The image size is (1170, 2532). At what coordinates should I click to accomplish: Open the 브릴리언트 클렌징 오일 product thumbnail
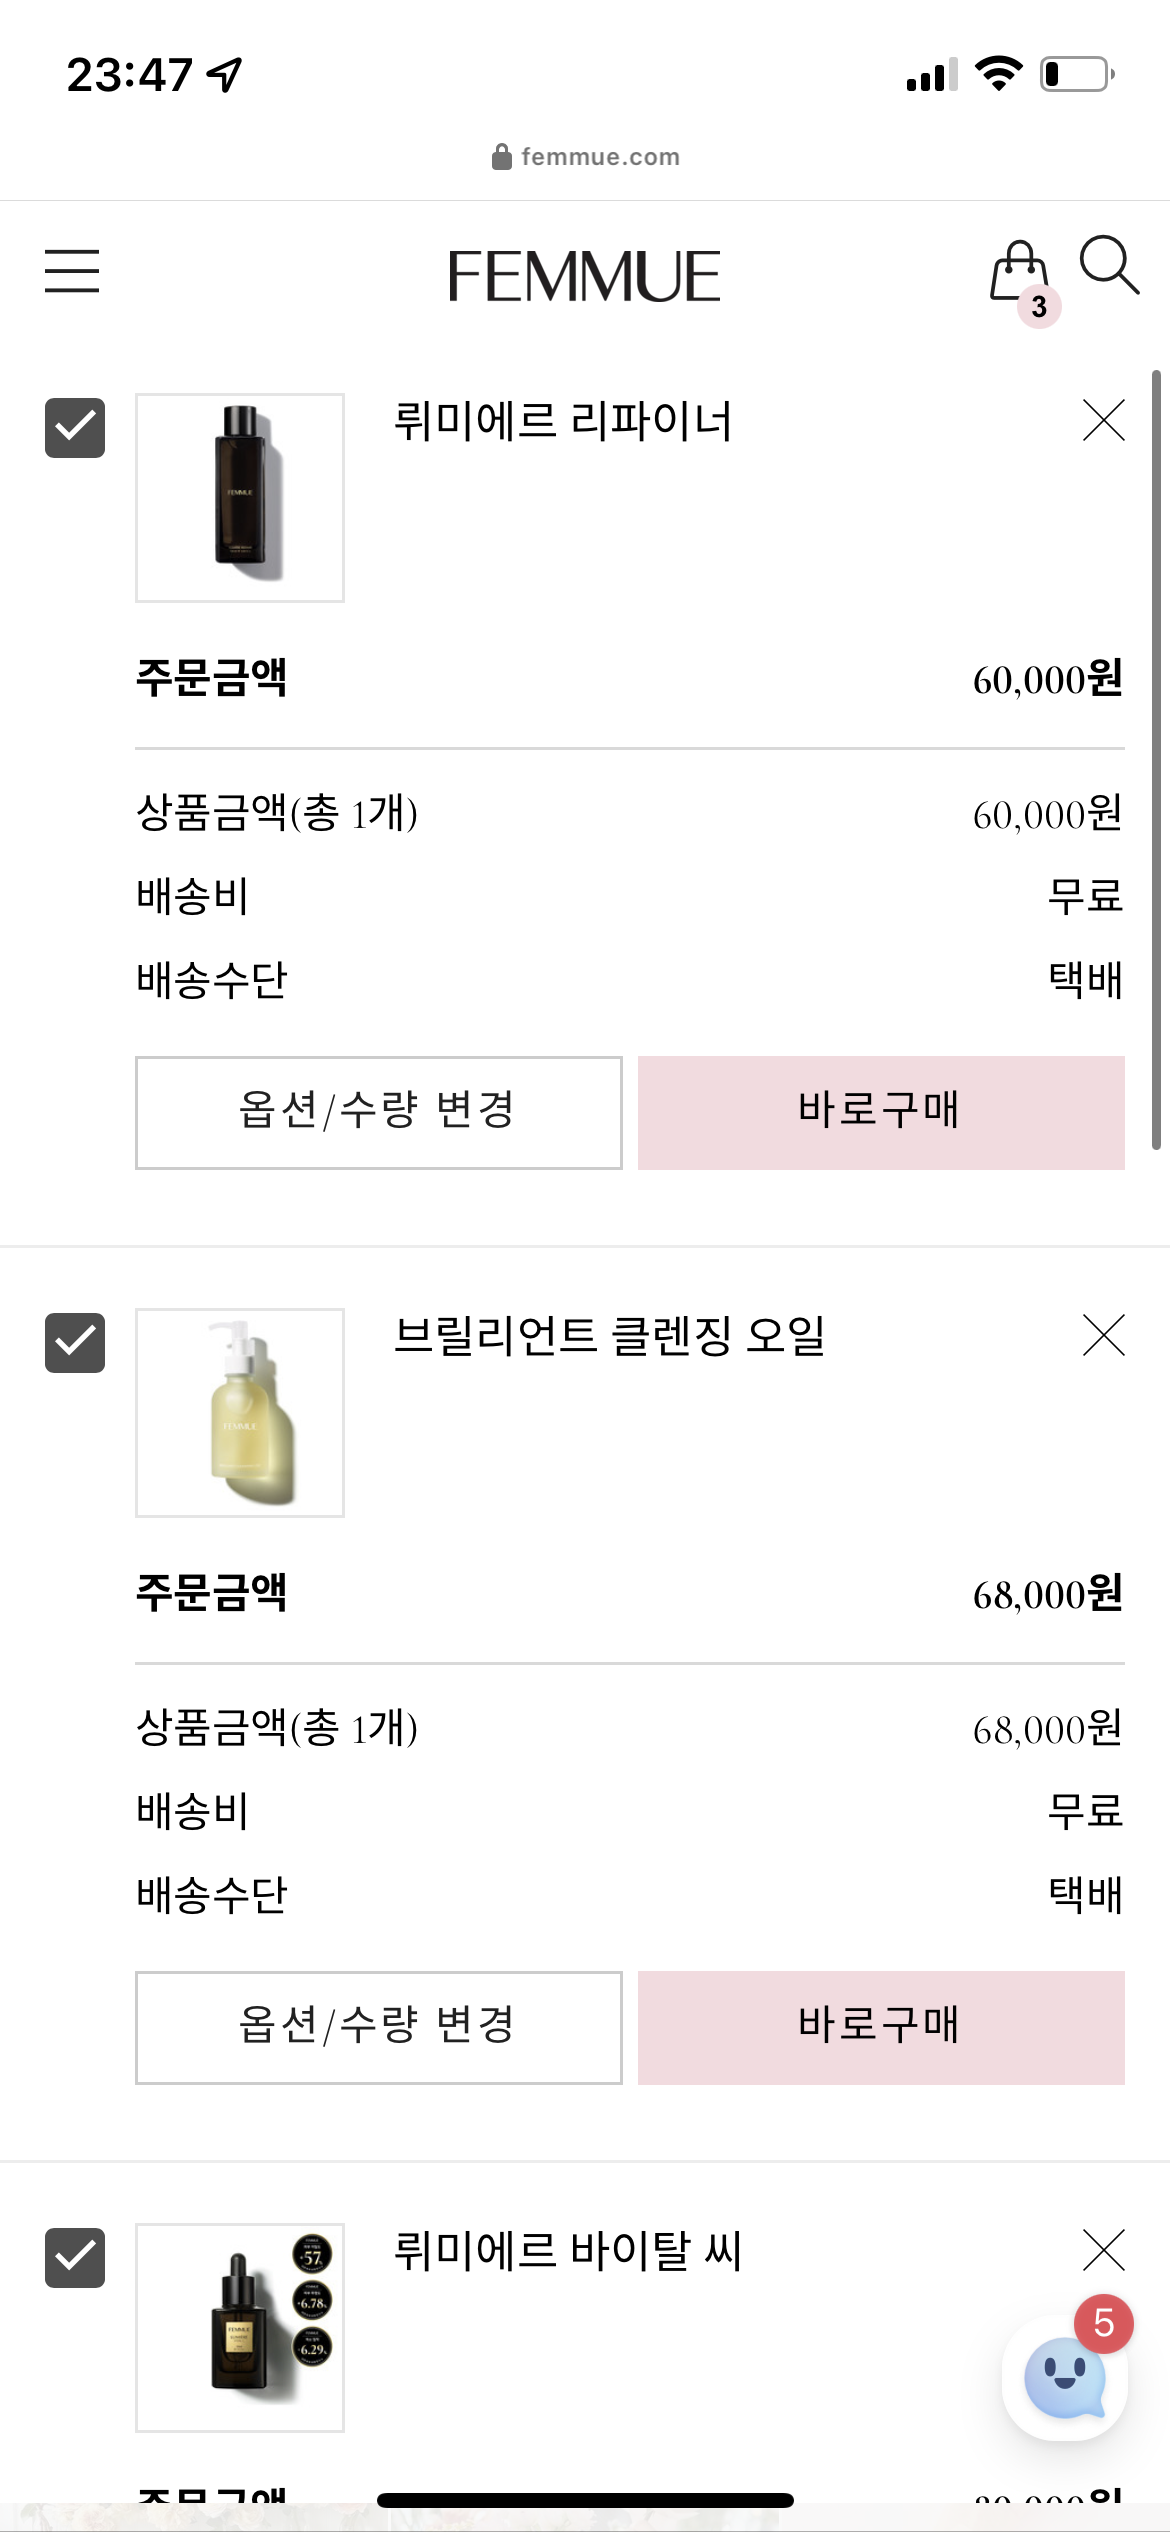coord(240,1413)
